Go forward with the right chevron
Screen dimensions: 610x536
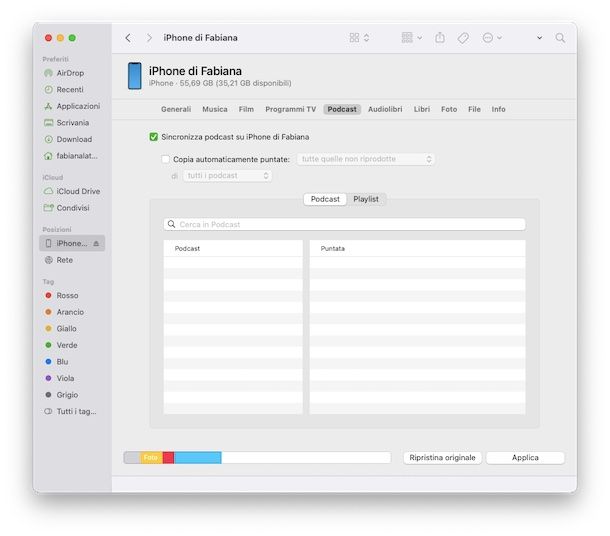click(x=149, y=38)
